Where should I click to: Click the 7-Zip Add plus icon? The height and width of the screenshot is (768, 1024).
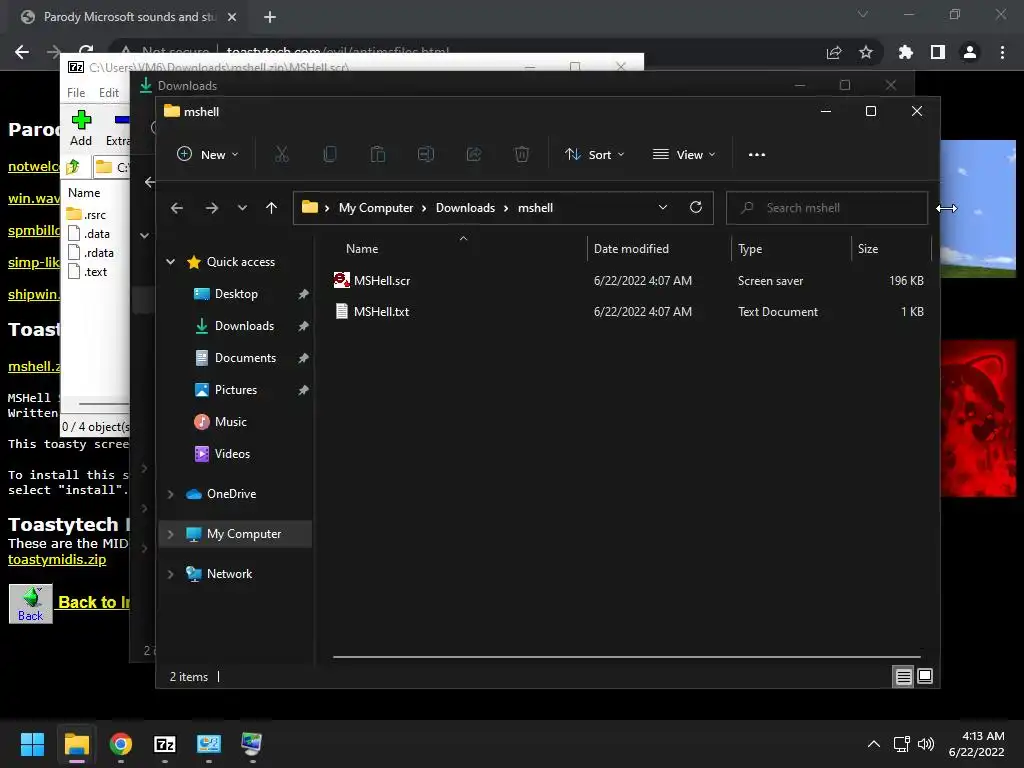coord(81,128)
